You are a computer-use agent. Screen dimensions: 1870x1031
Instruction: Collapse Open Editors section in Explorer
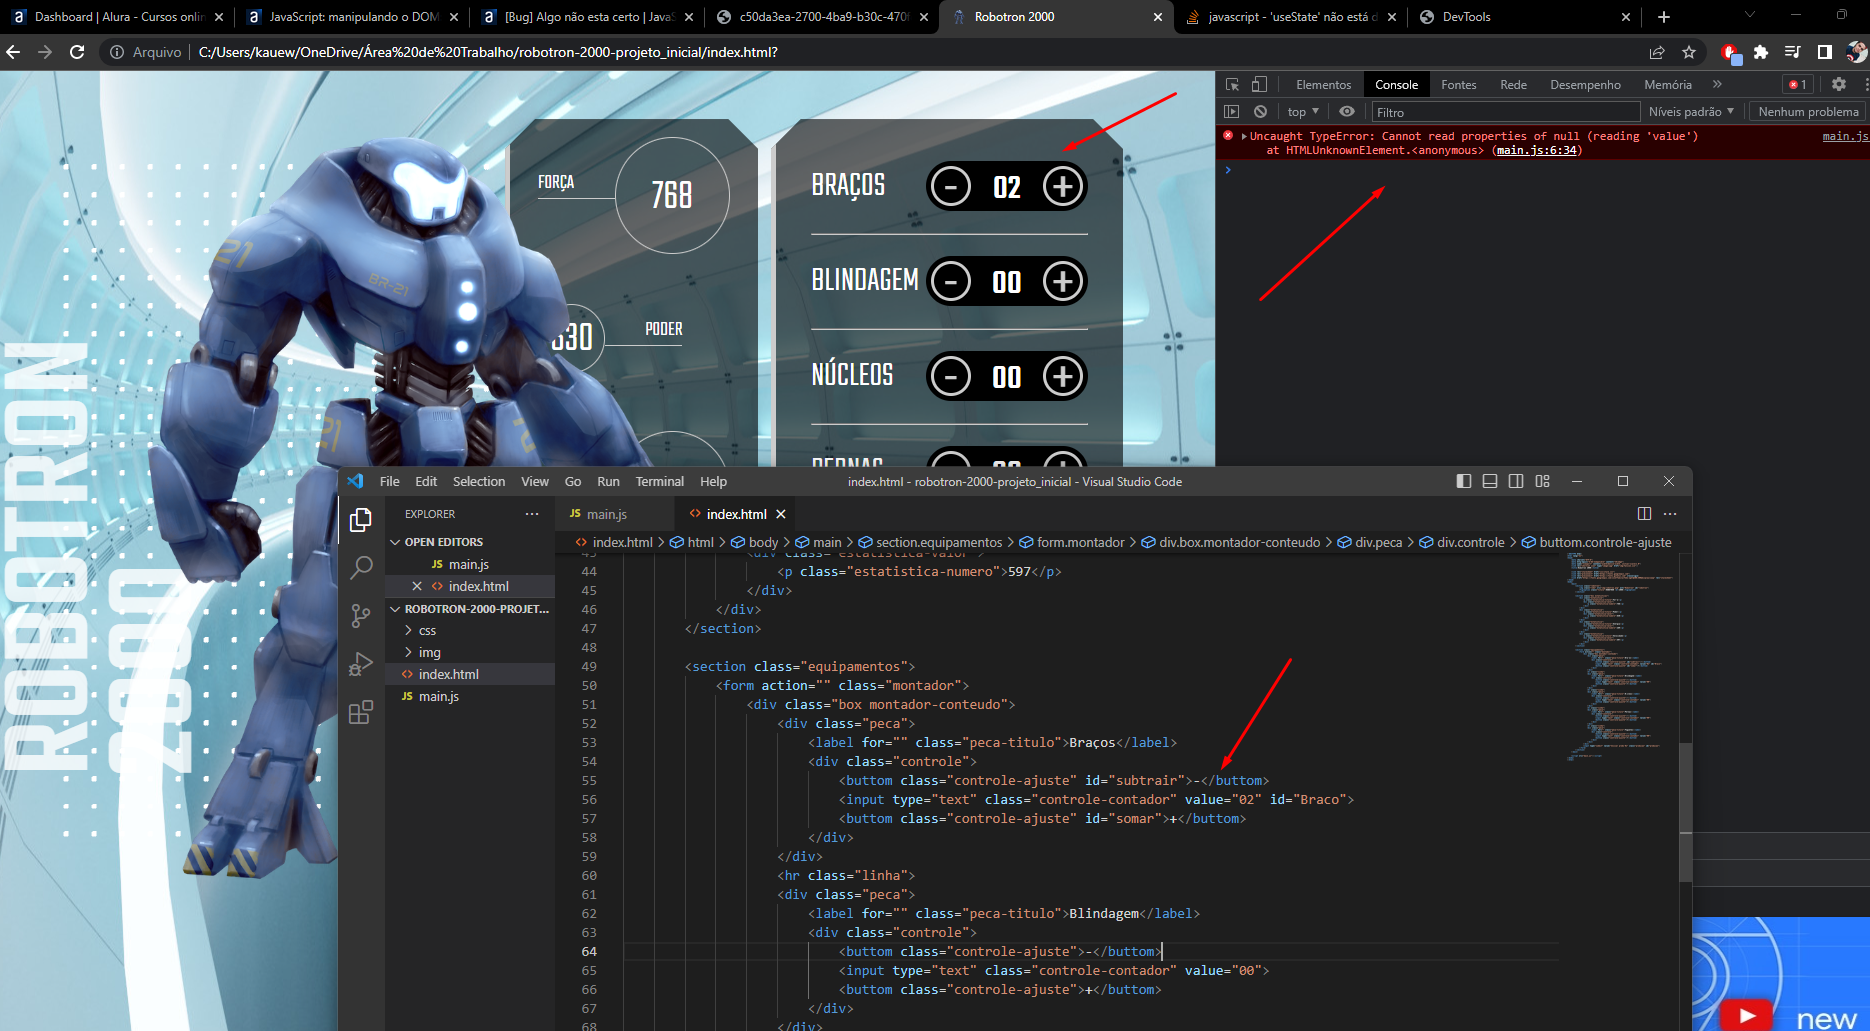(396, 542)
